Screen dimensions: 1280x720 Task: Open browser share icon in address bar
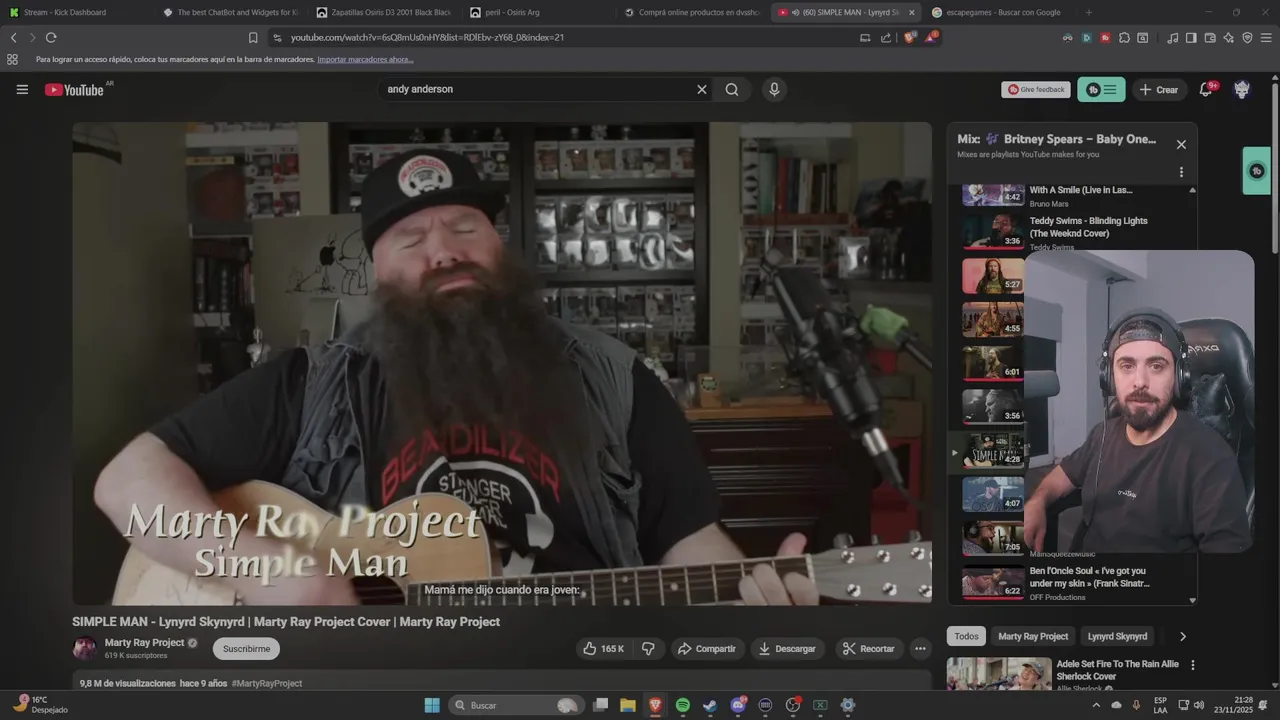[x=885, y=37]
